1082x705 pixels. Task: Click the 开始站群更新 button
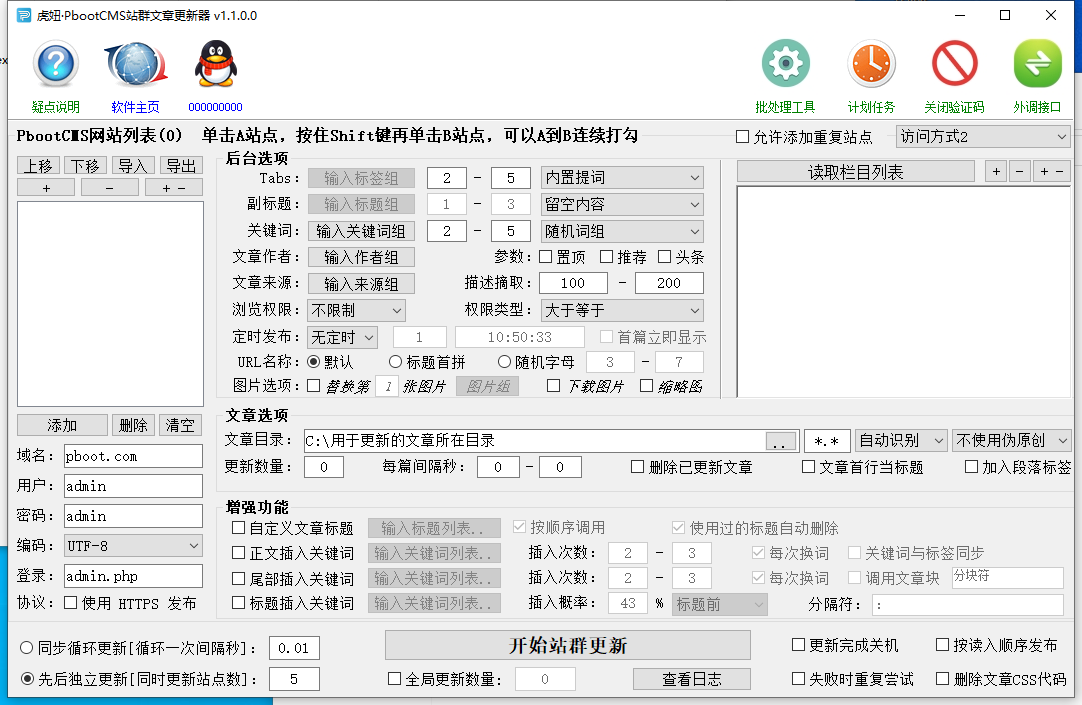tap(568, 646)
